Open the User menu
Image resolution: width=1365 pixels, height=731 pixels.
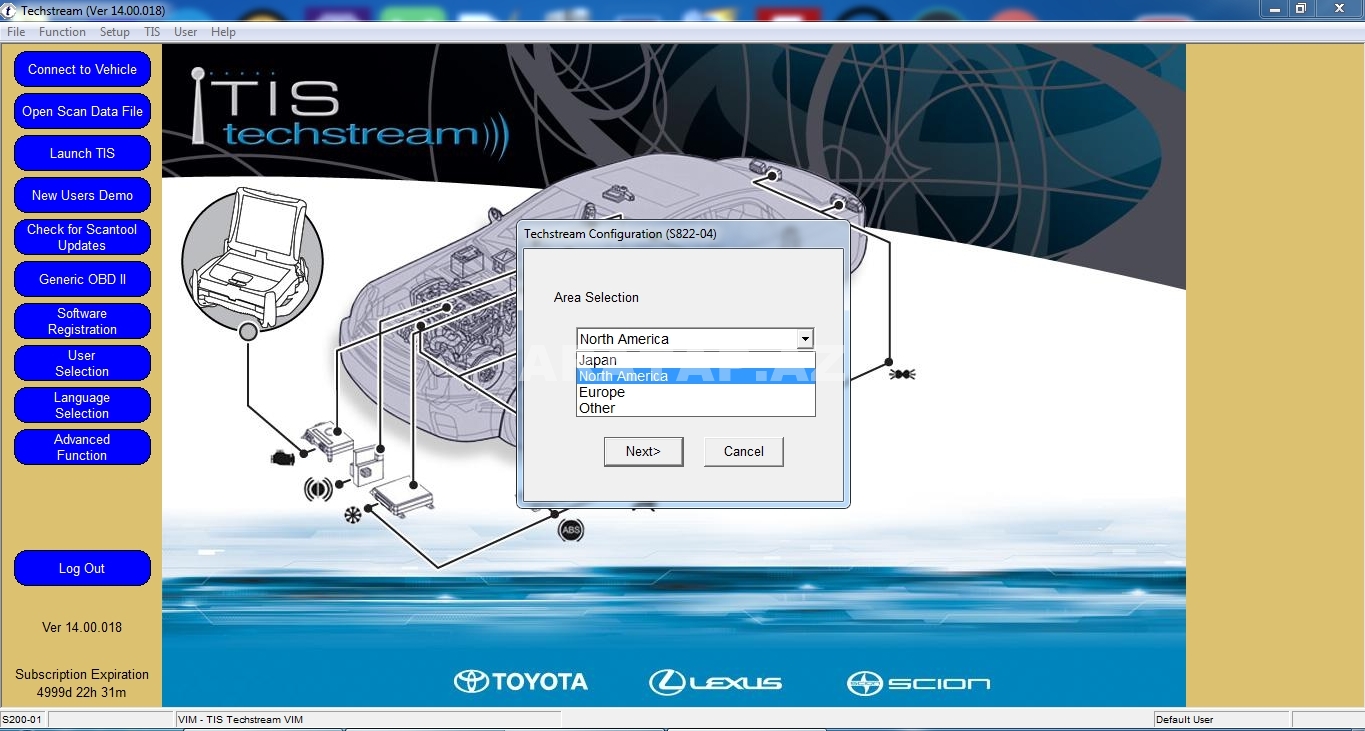pos(185,32)
